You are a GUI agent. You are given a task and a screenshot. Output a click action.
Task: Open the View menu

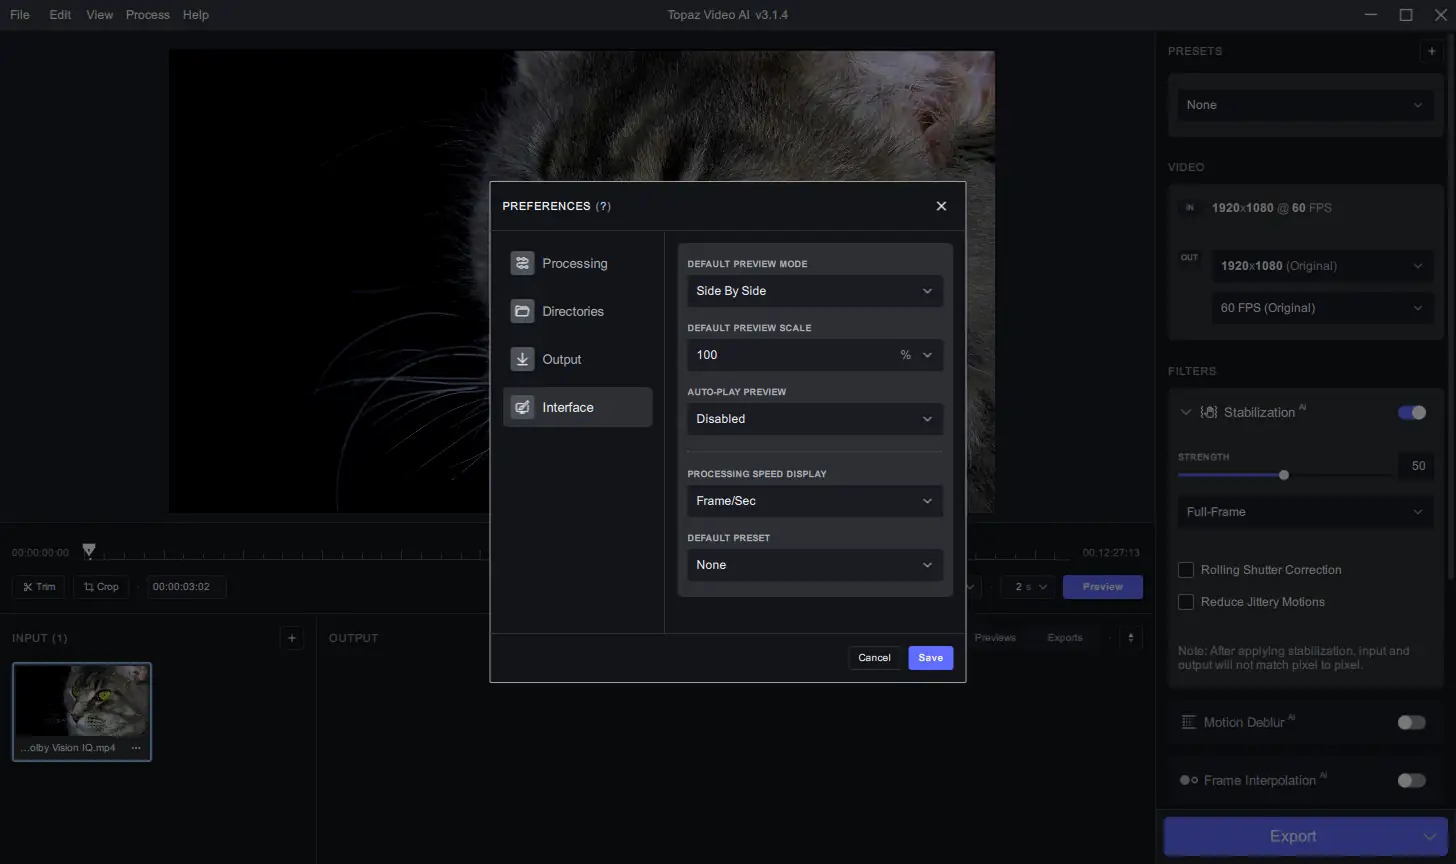[99, 15]
